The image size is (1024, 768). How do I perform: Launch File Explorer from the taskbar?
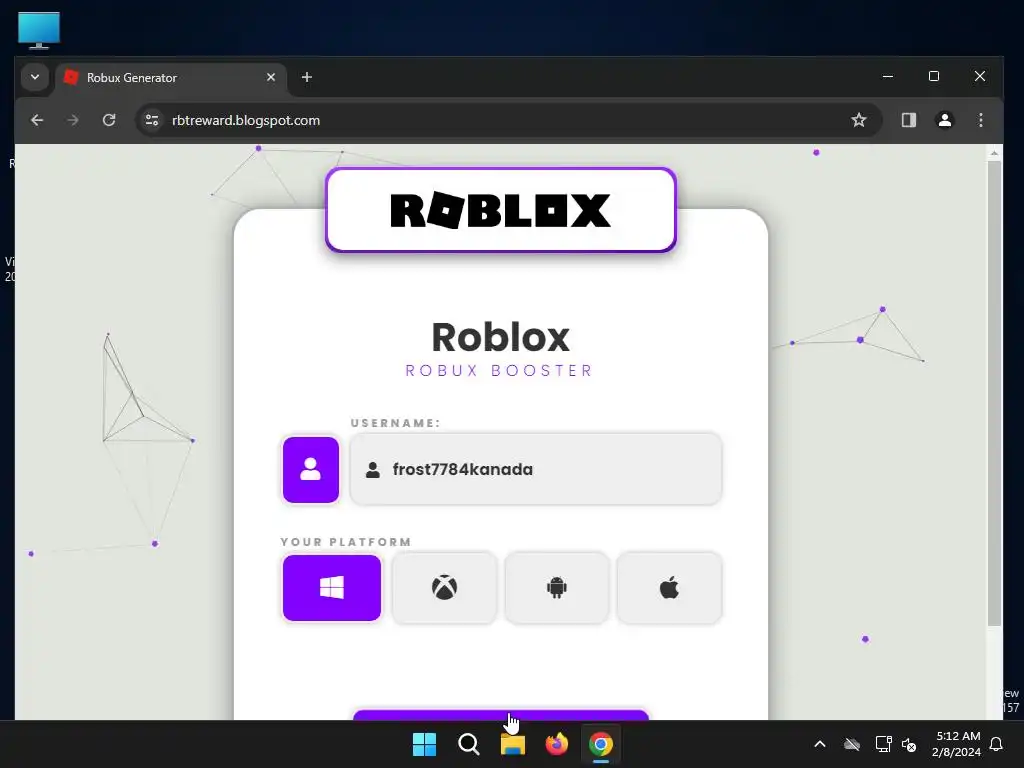[x=513, y=744]
